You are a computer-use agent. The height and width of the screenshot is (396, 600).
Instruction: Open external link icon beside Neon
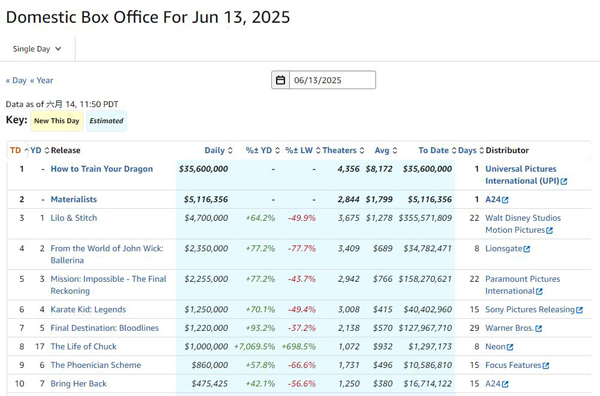click(510, 347)
